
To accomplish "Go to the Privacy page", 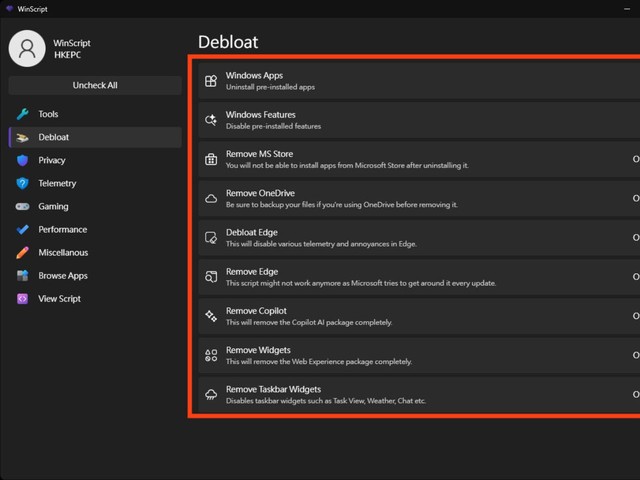I will pyautogui.click(x=95, y=160).
